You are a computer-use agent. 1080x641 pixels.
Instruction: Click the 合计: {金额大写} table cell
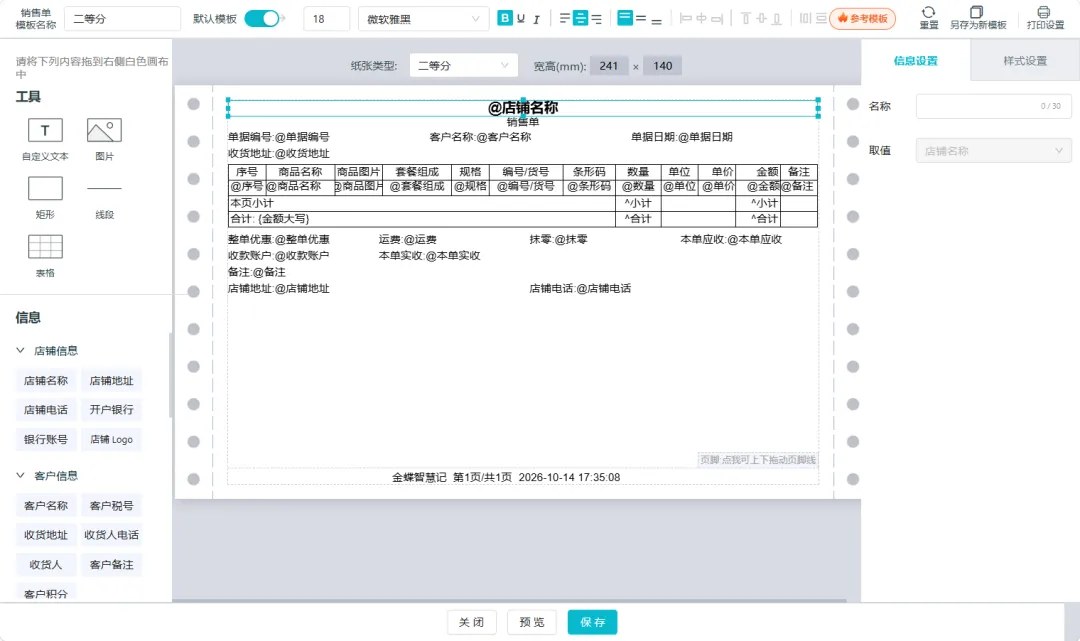[x=422, y=219]
